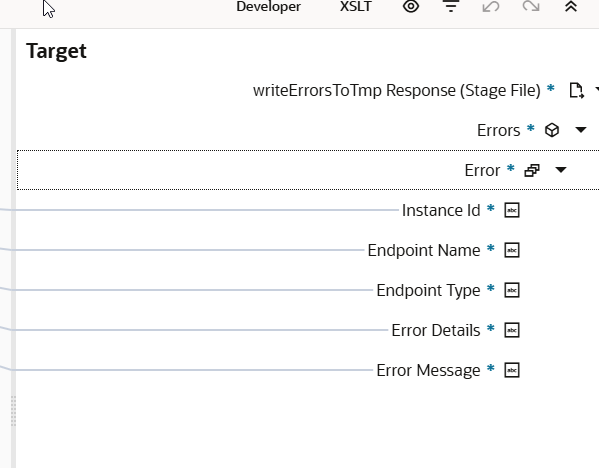Image resolution: width=599 pixels, height=468 pixels.
Task: Select writeErrorsToTmp Response (Stage File) node
Action: coord(397,91)
